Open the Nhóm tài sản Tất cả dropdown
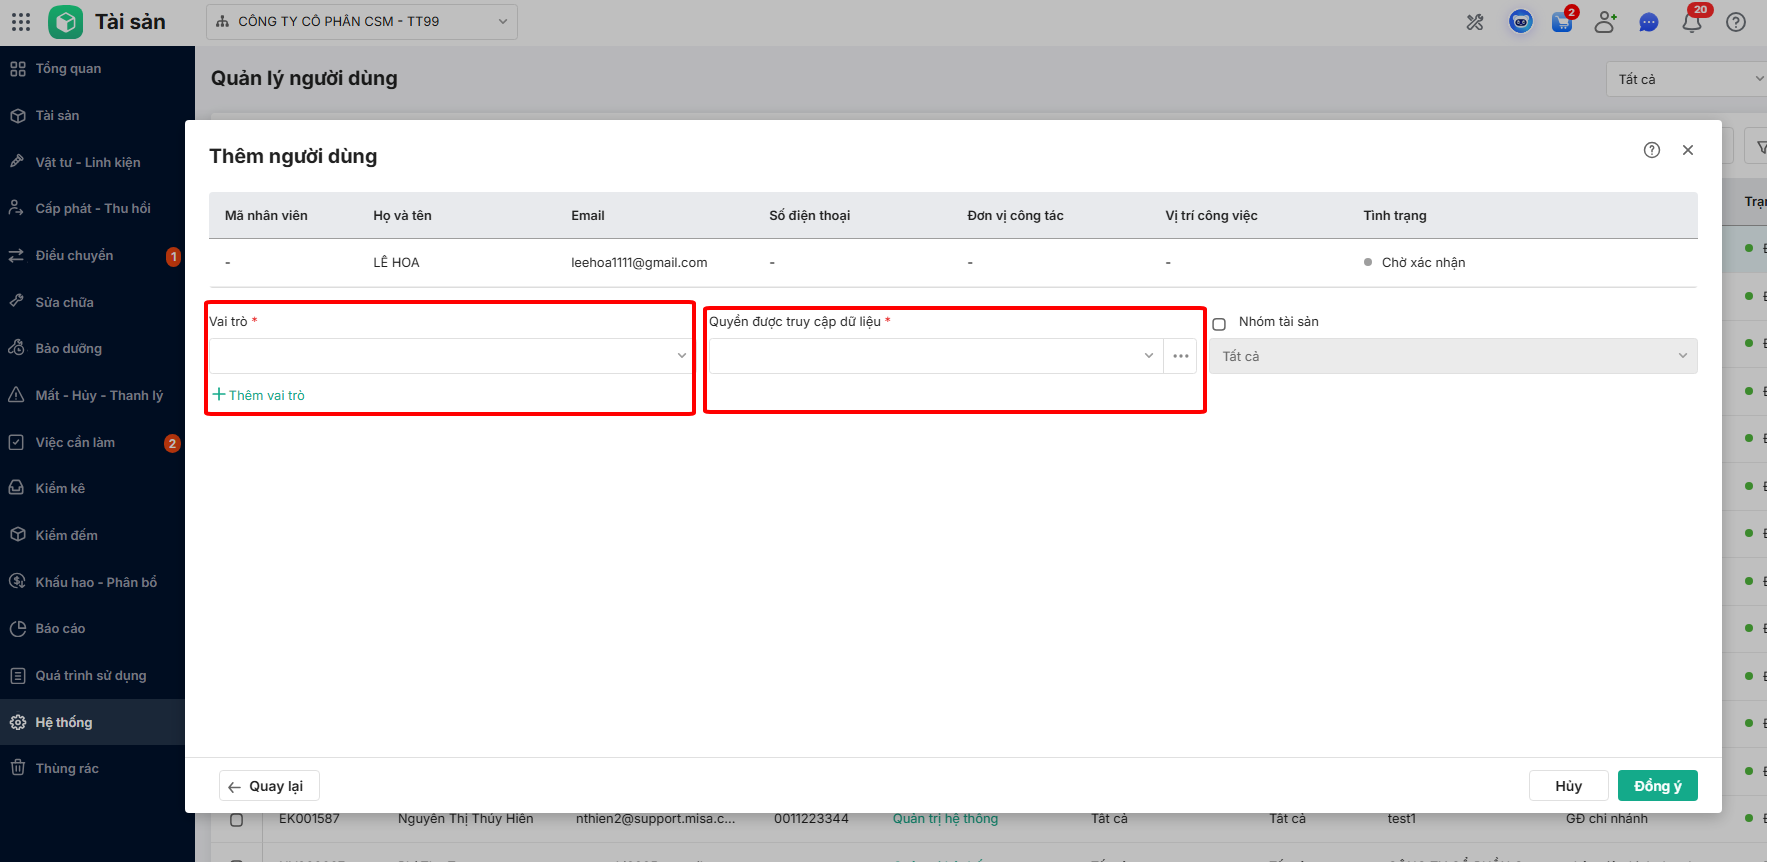Screen dimensions: 1767x862 click(1454, 356)
